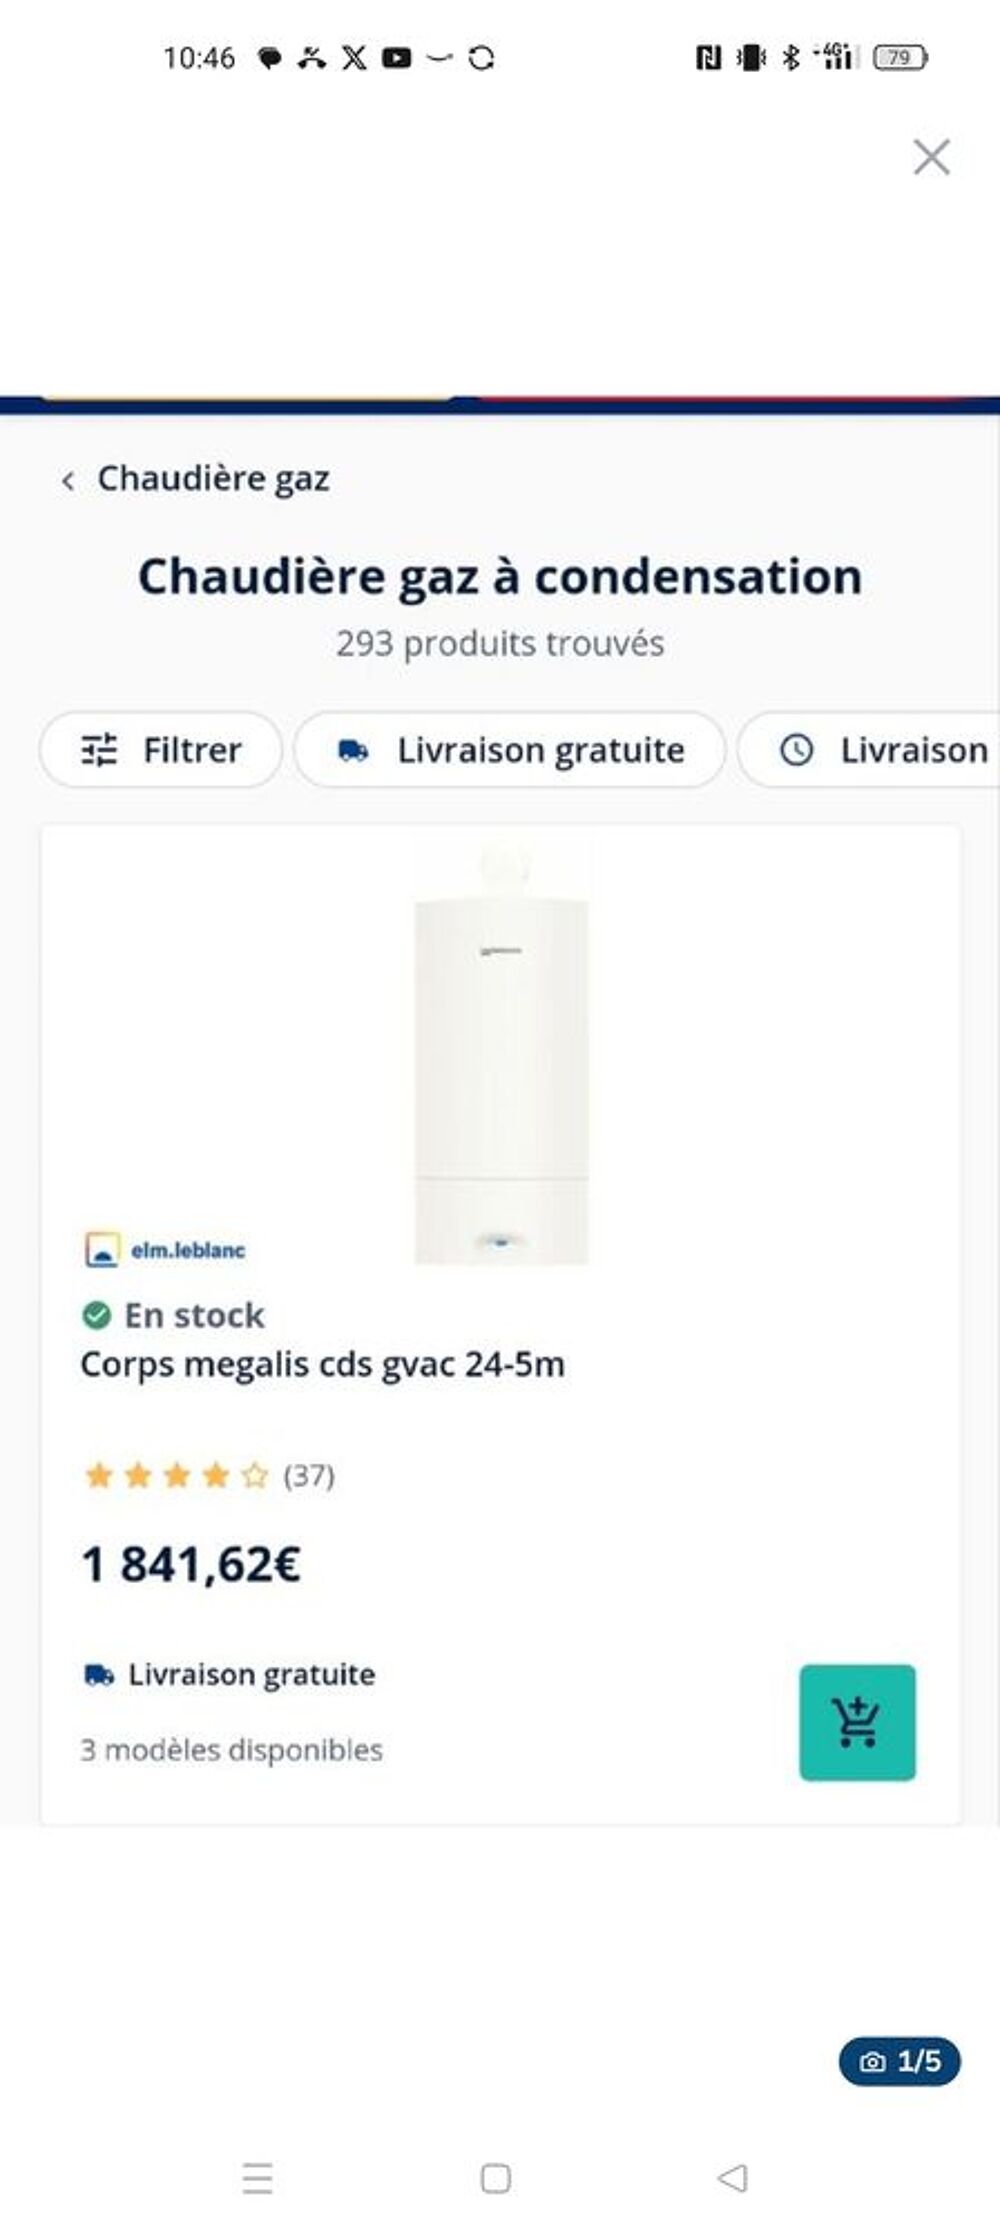Expand the 3 modèles disponibles list
1000x2232 pixels.
pyautogui.click(x=231, y=1750)
